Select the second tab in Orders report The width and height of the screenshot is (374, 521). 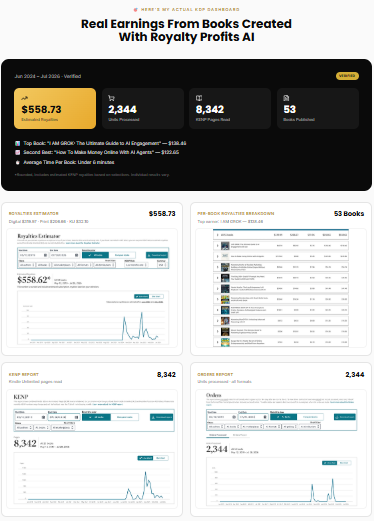tap(240, 435)
